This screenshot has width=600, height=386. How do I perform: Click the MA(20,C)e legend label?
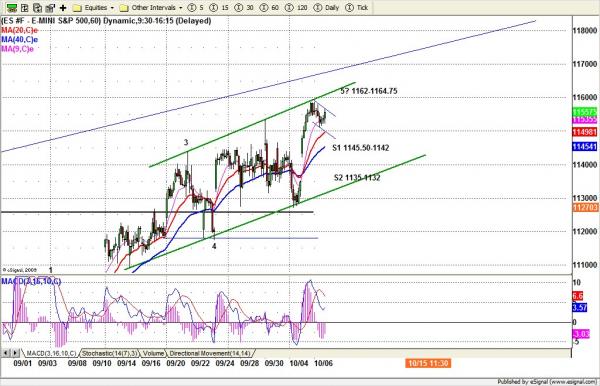pyautogui.click(x=20, y=30)
